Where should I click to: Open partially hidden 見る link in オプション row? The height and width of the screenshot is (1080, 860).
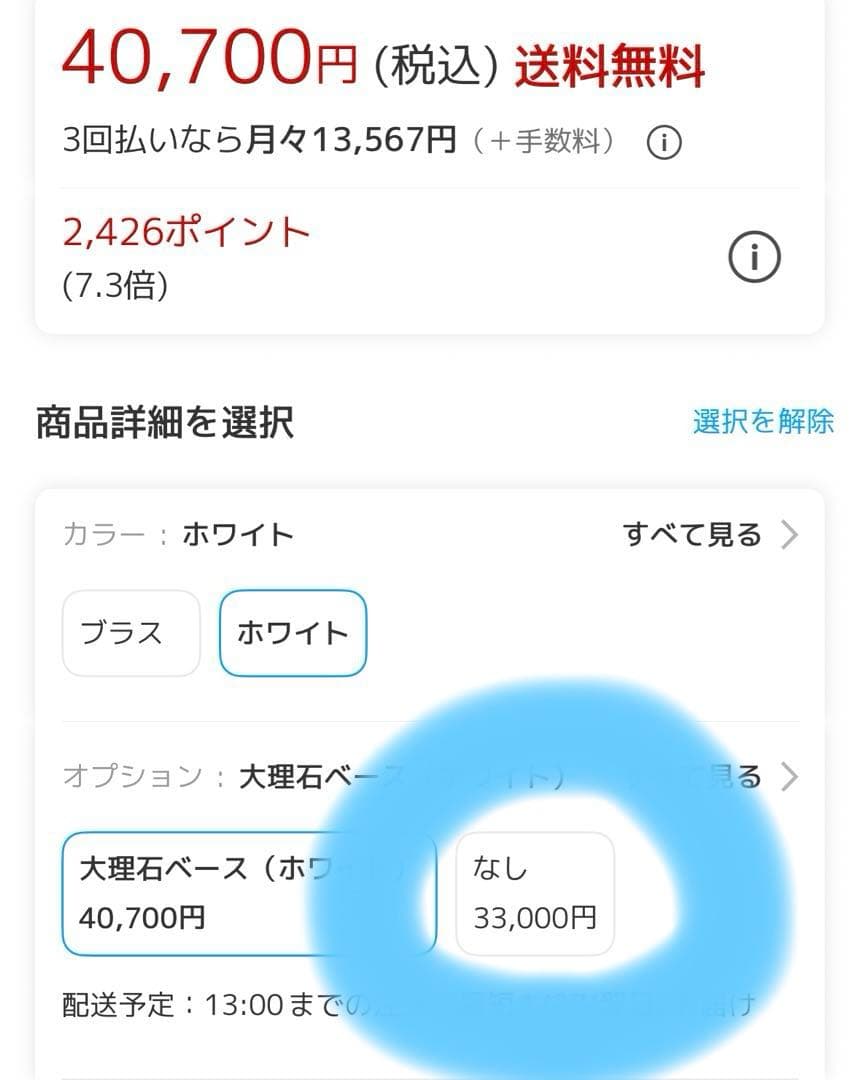point(738,777)
